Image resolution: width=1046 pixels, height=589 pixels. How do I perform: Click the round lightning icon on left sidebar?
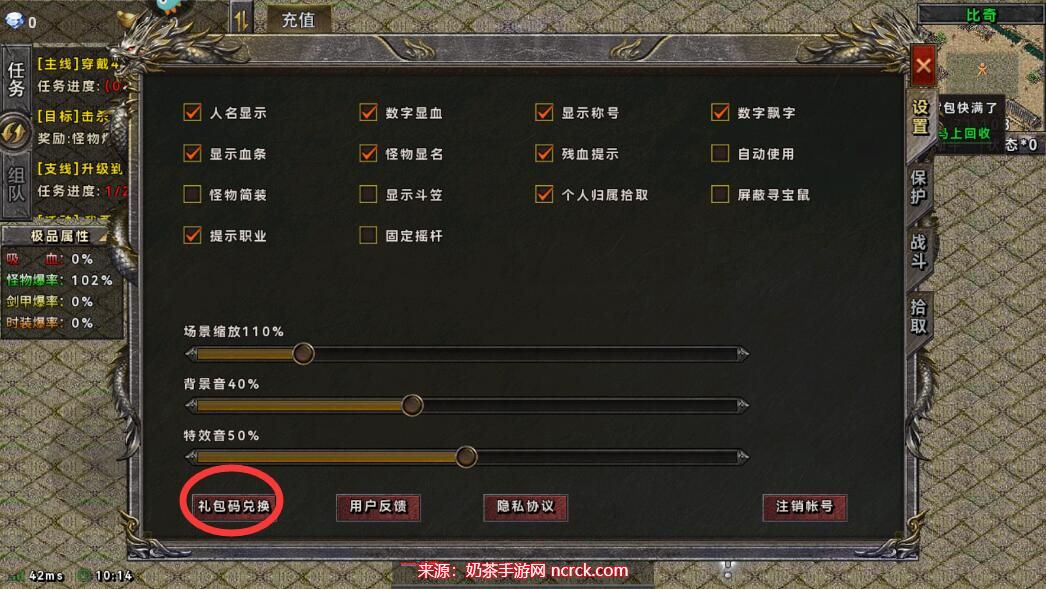(15, 132)
